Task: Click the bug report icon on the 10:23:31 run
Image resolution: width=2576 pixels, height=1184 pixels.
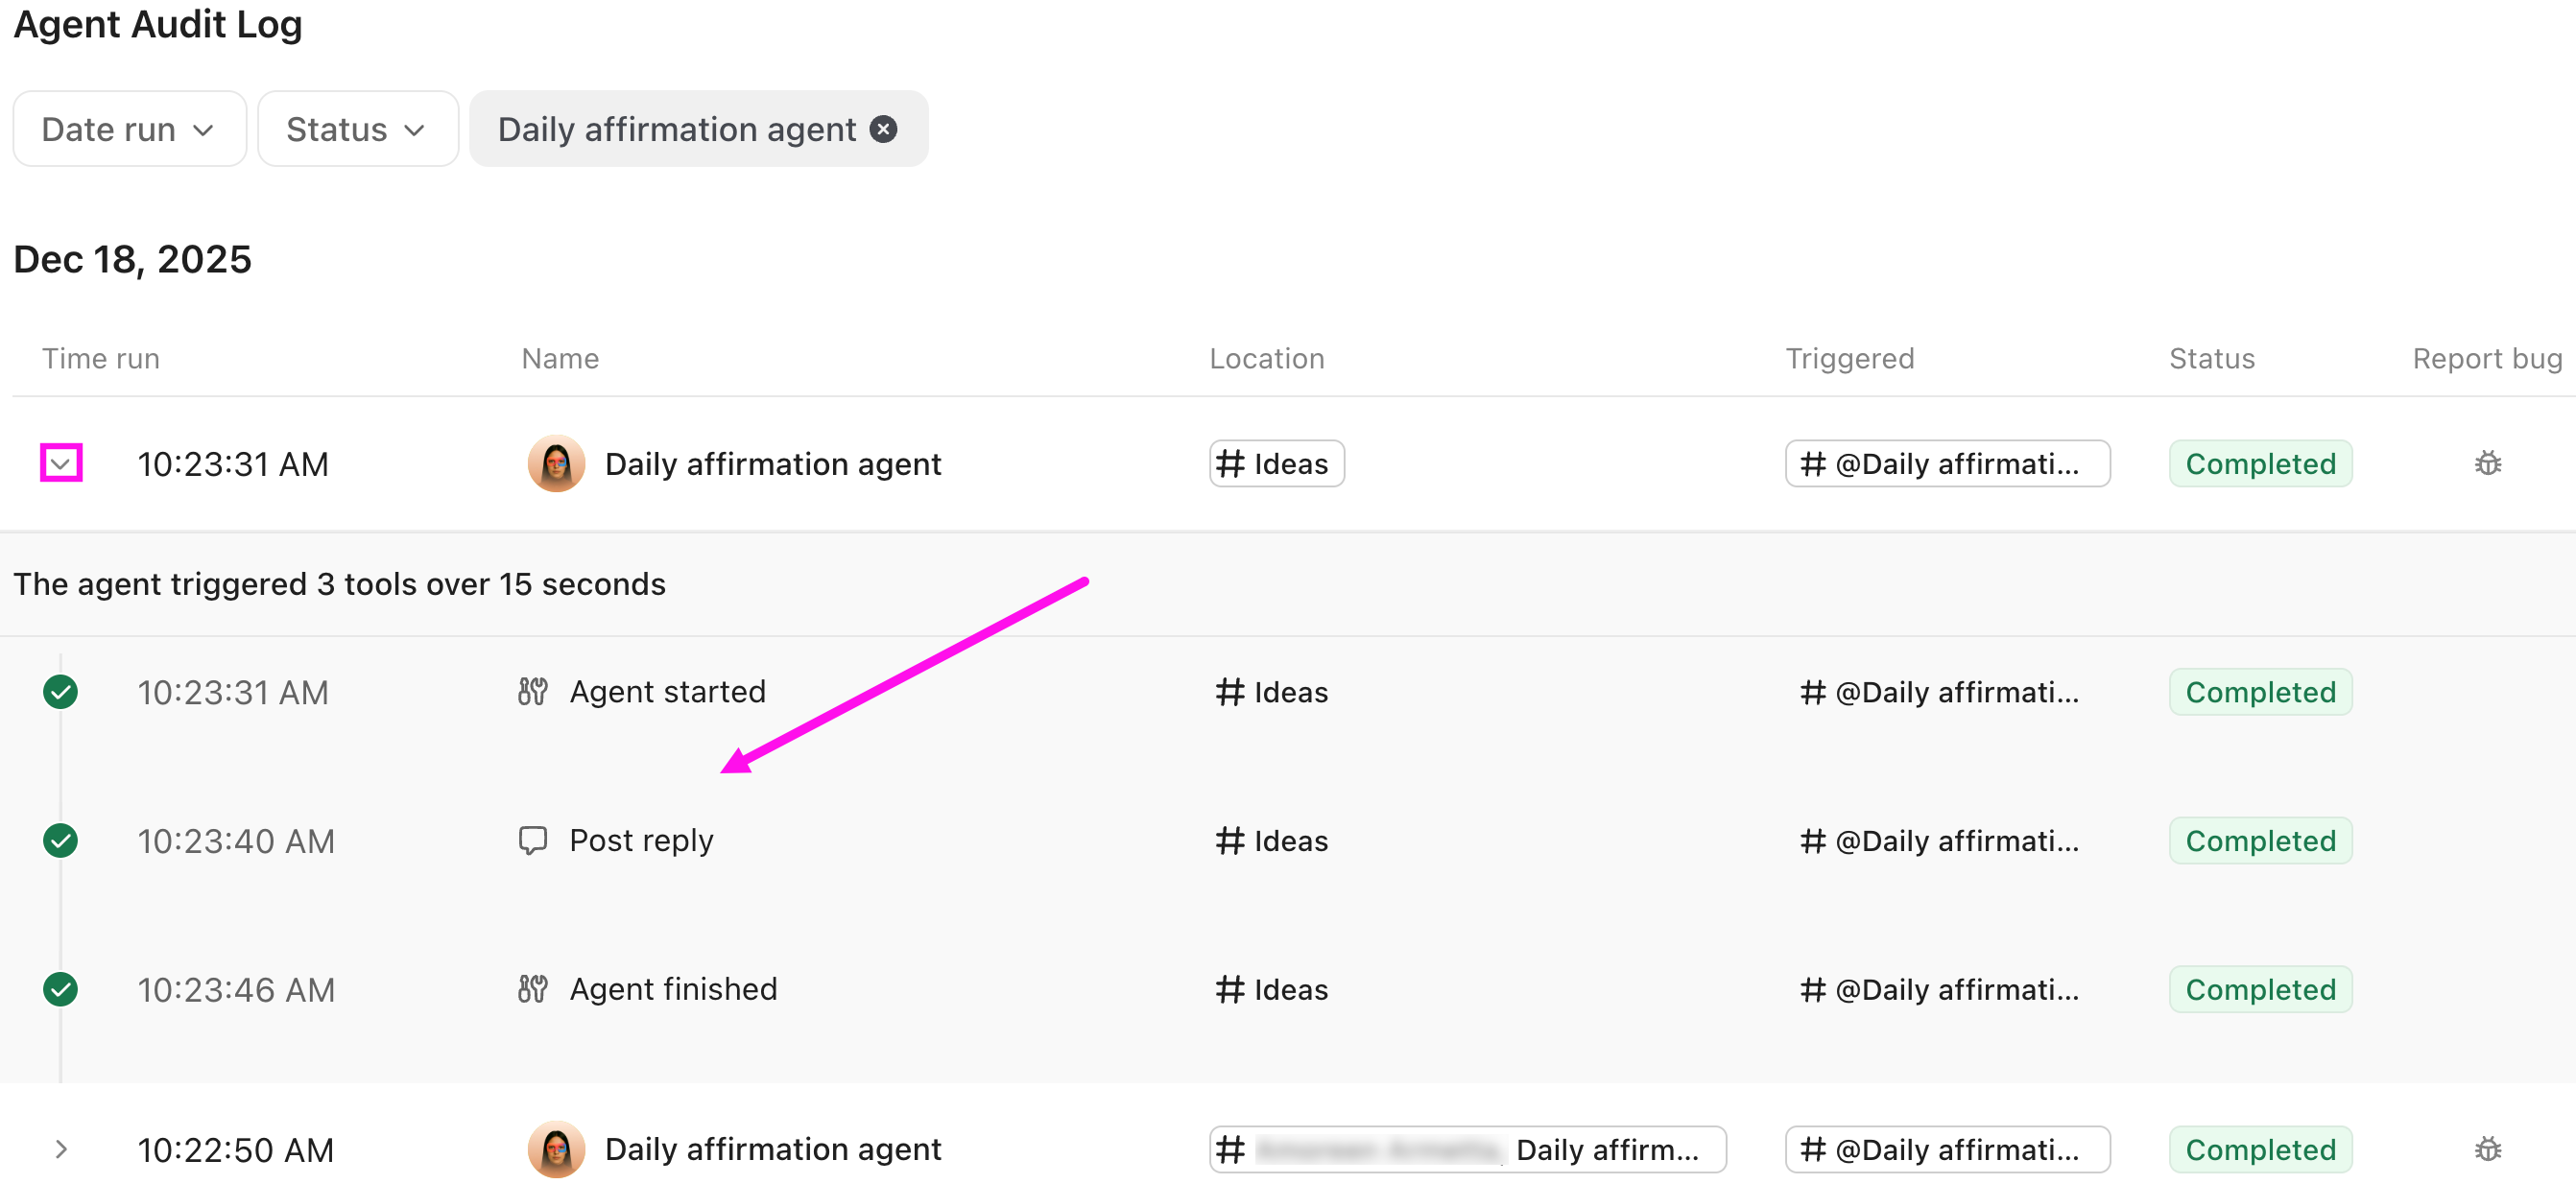Action: click(x=2488, y=462)
